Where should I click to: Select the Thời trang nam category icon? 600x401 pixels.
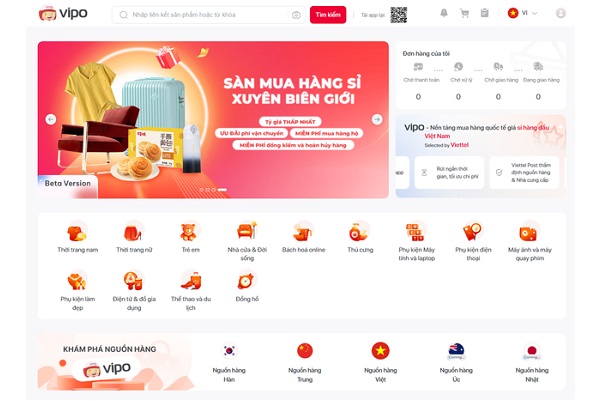coord(78,232)
